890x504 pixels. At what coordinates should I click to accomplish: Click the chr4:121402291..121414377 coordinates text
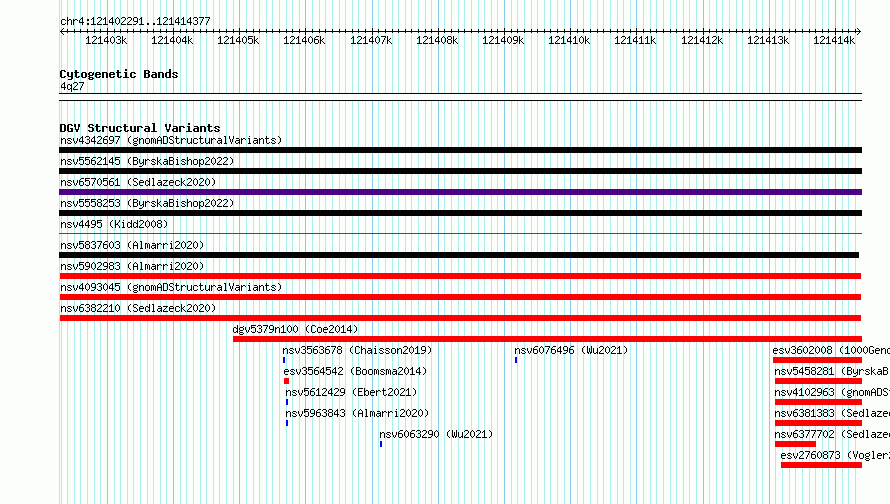135,21
